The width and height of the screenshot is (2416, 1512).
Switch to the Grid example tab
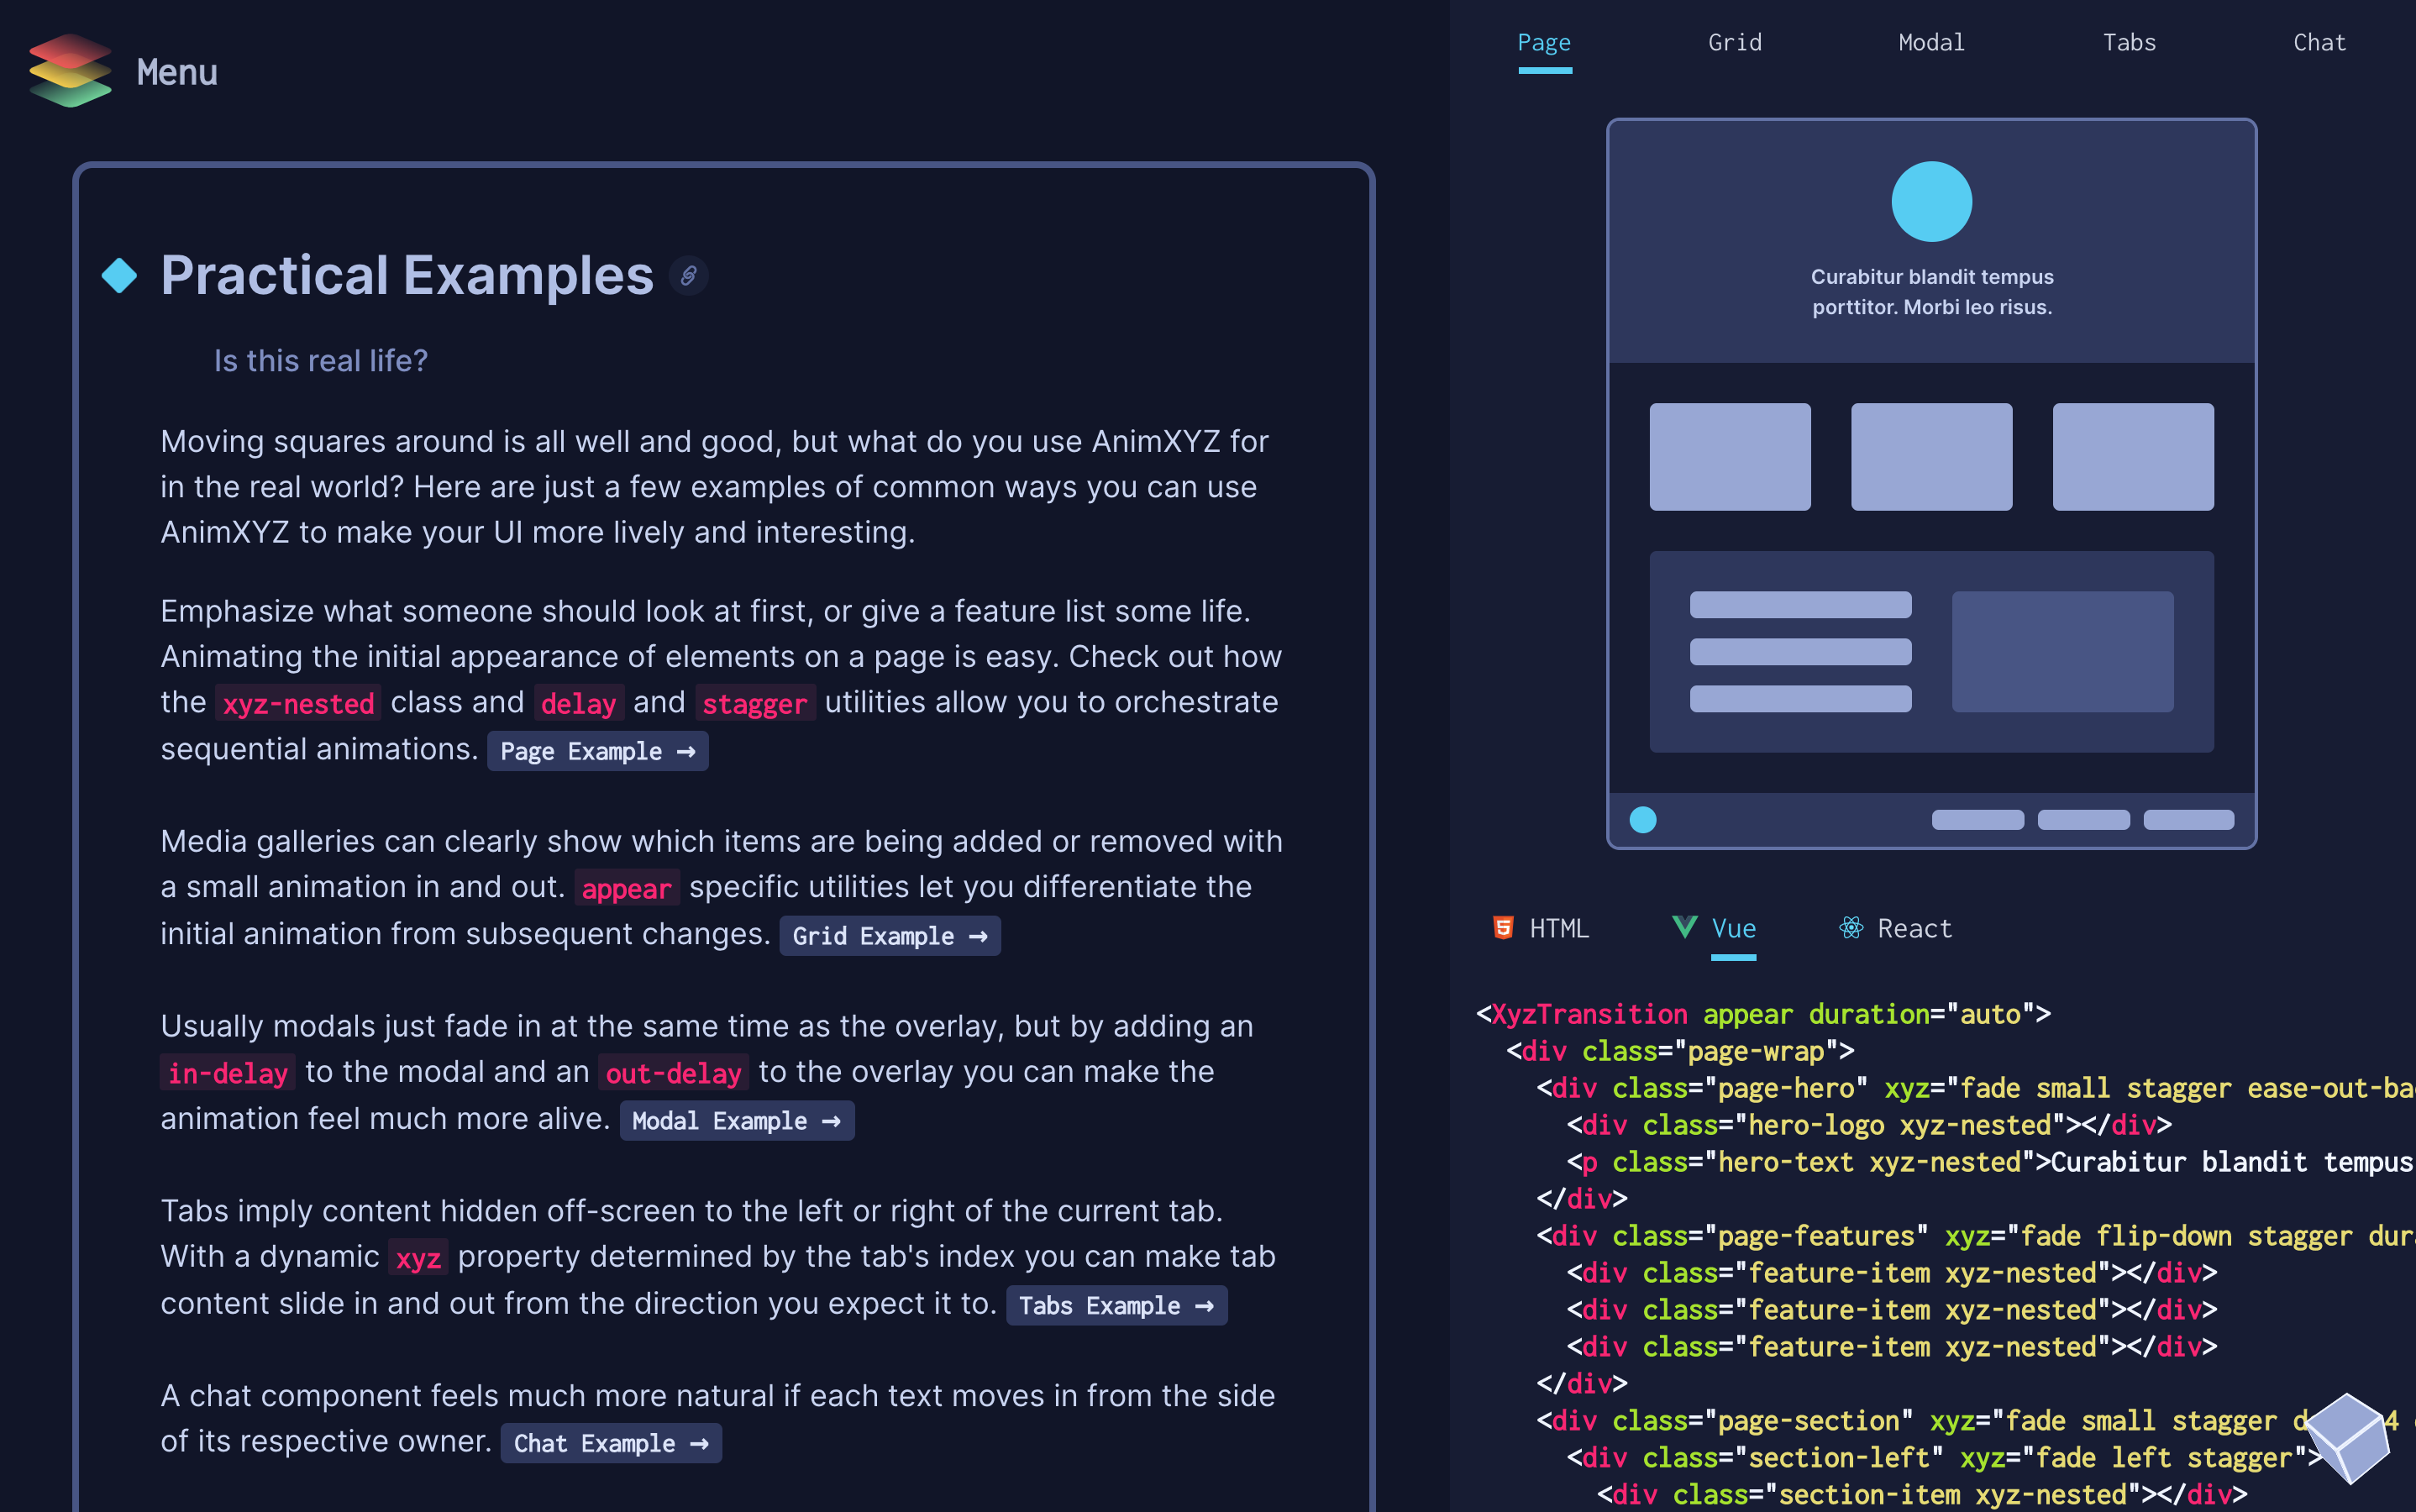click(1734, 42)
